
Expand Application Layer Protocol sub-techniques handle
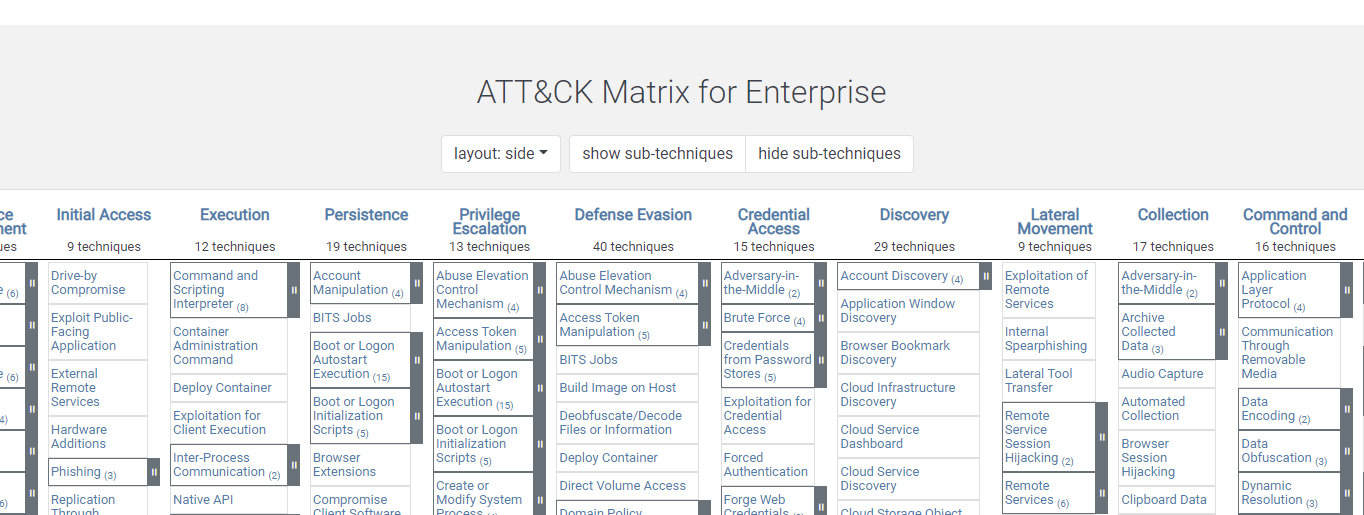point(1346,290)
